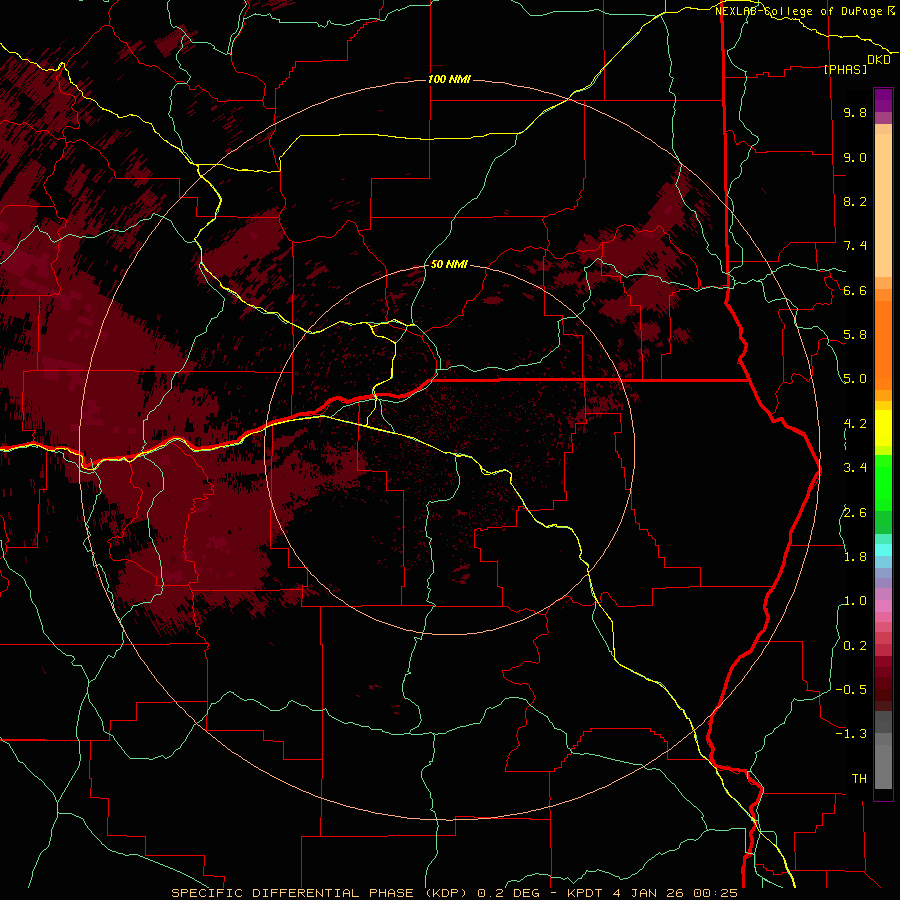
Task: Click the 5.0 color scale label
Action: [855, 379]
